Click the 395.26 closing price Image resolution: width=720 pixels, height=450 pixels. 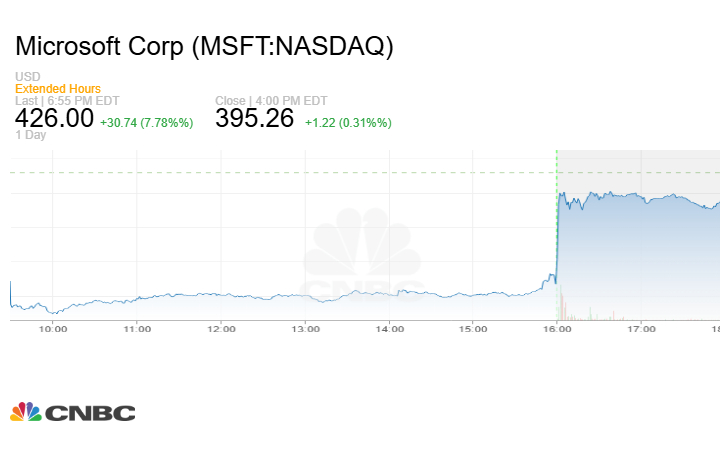tap(254, 118)
